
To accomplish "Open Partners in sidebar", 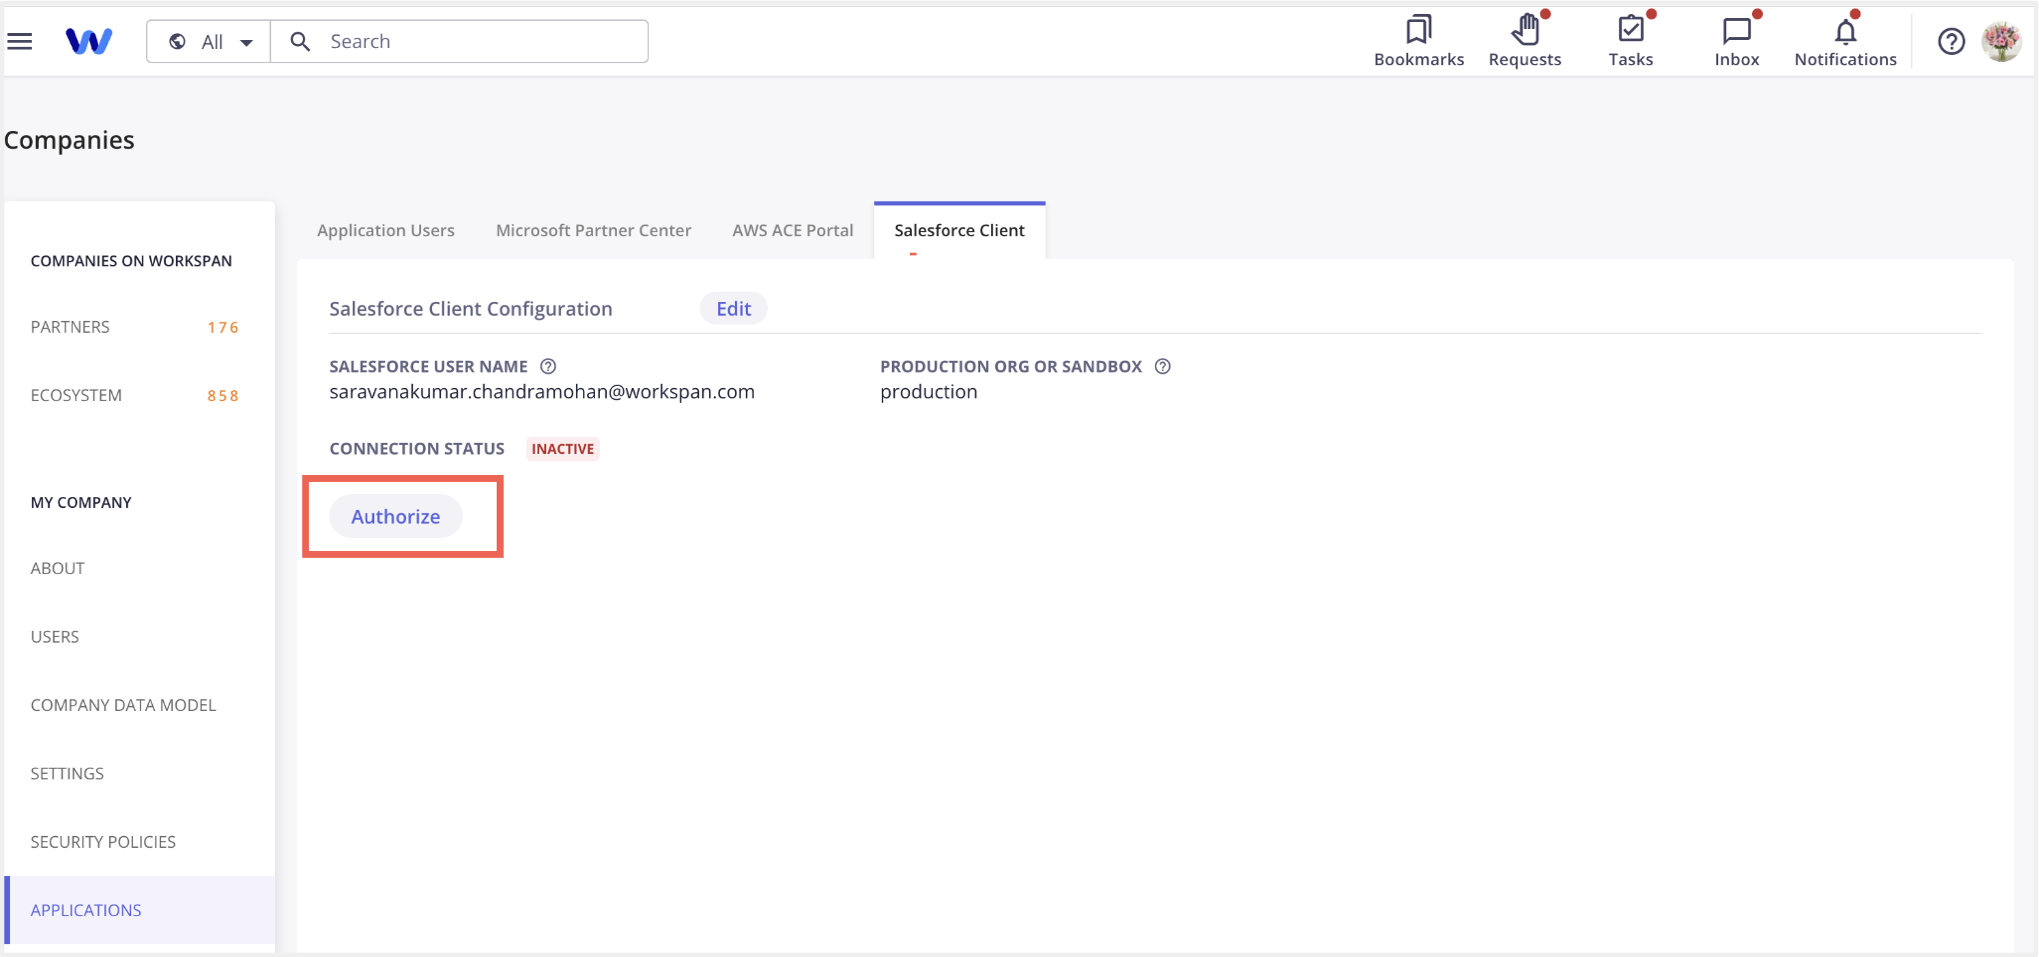I will pyautogui.click(x=139, y=327).
